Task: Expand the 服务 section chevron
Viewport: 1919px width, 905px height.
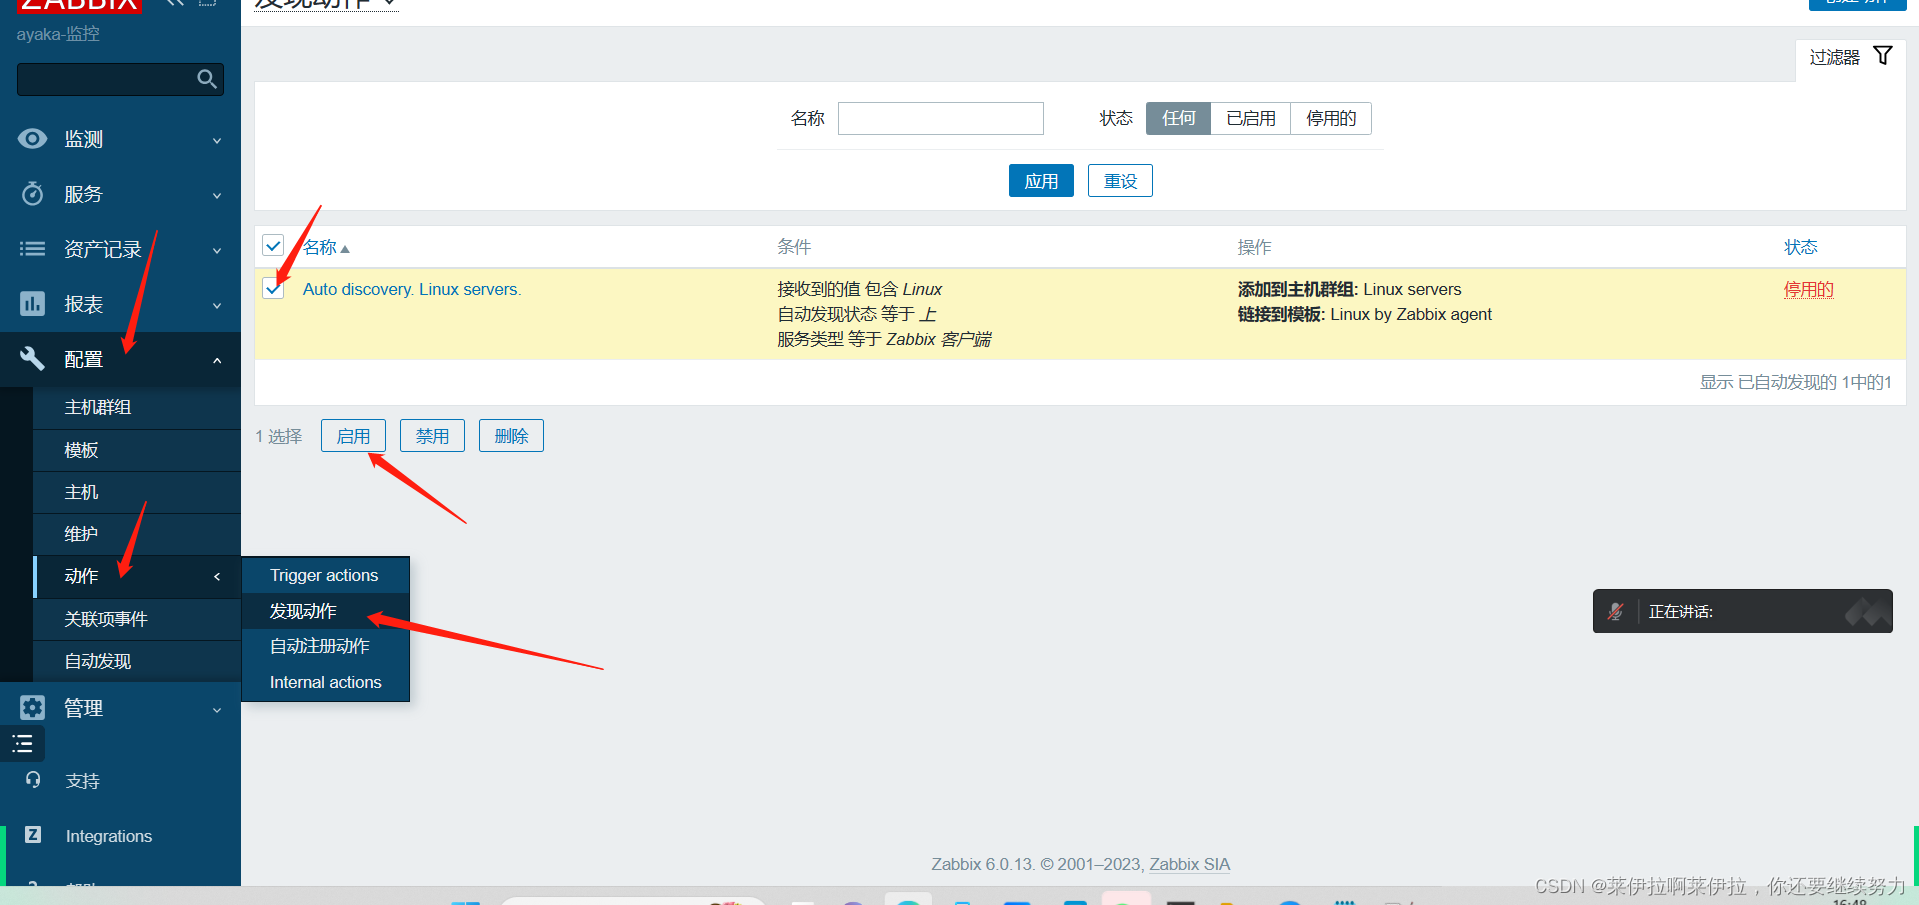Action: pos(217,196)
